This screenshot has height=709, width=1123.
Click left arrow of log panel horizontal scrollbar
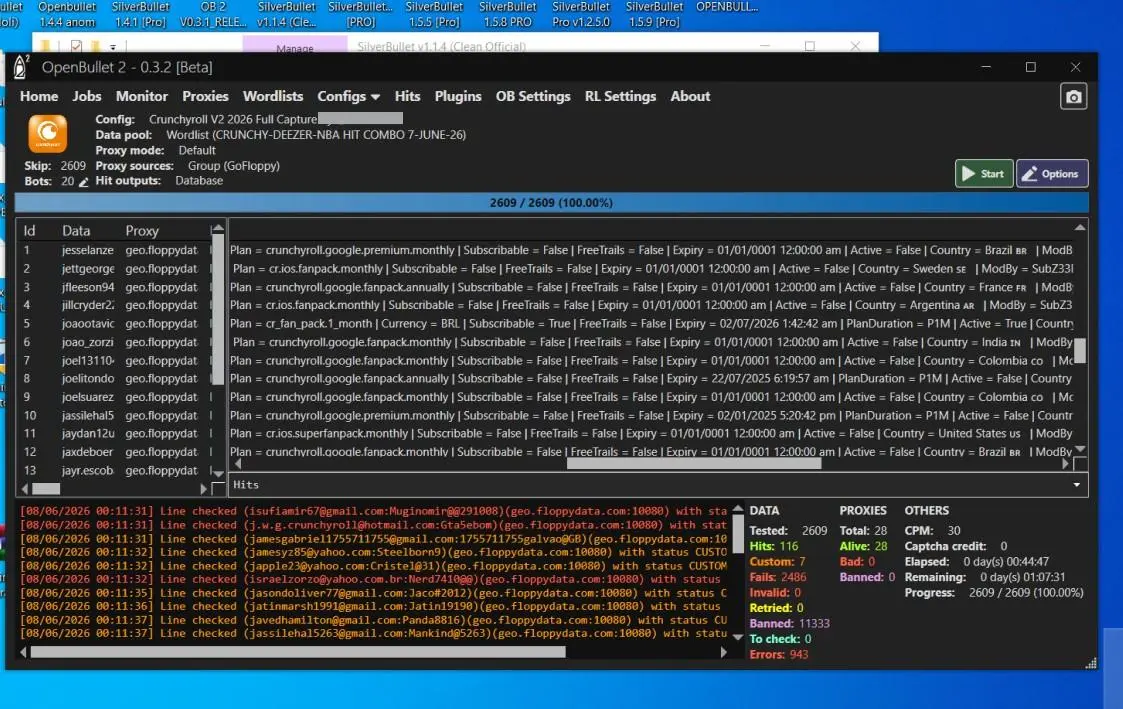pos(24,652)
